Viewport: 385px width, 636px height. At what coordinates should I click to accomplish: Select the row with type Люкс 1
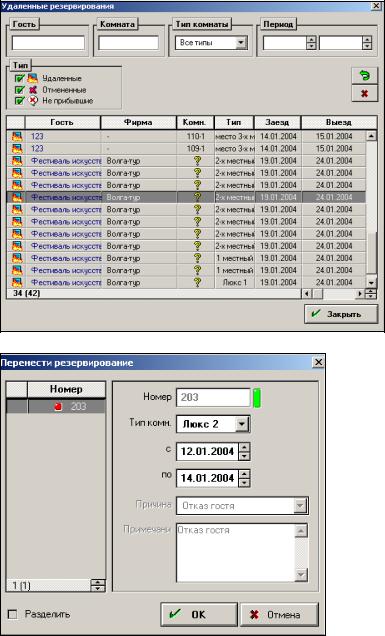186,282
